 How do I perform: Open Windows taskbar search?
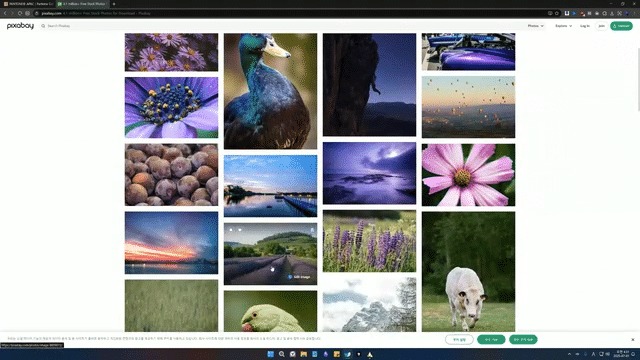coord(282,354)
